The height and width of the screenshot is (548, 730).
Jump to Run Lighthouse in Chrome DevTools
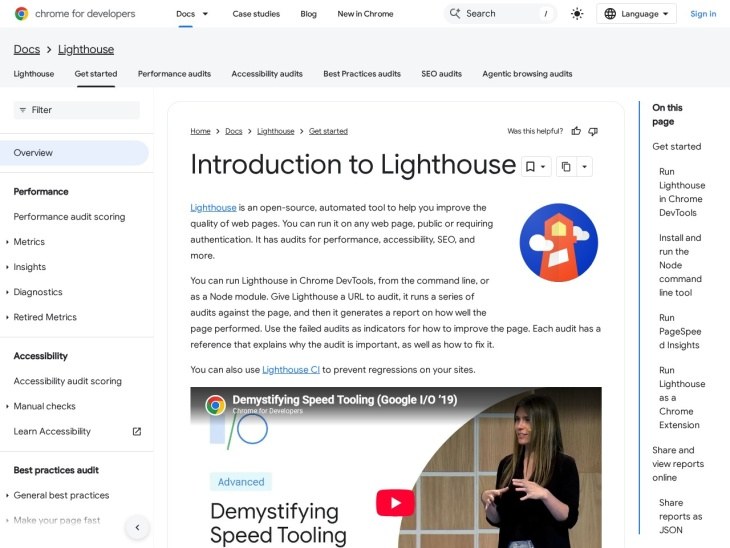pyautogui.click(x=682, y=192)
